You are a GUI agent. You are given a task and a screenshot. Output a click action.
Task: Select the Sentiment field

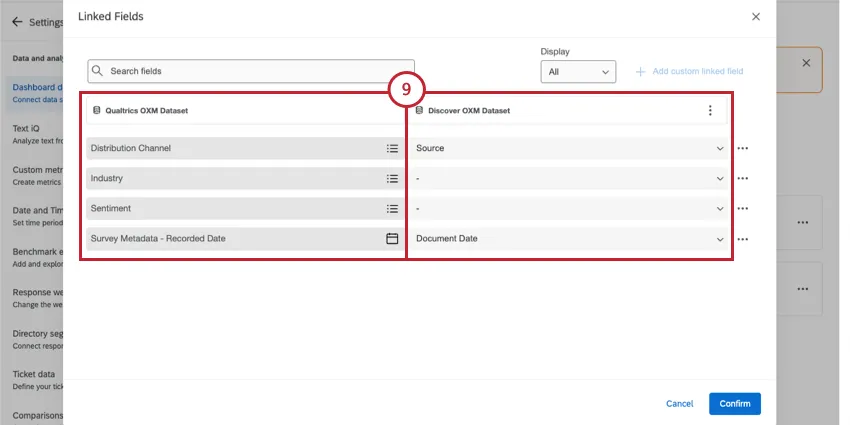[x=245, y=209]
